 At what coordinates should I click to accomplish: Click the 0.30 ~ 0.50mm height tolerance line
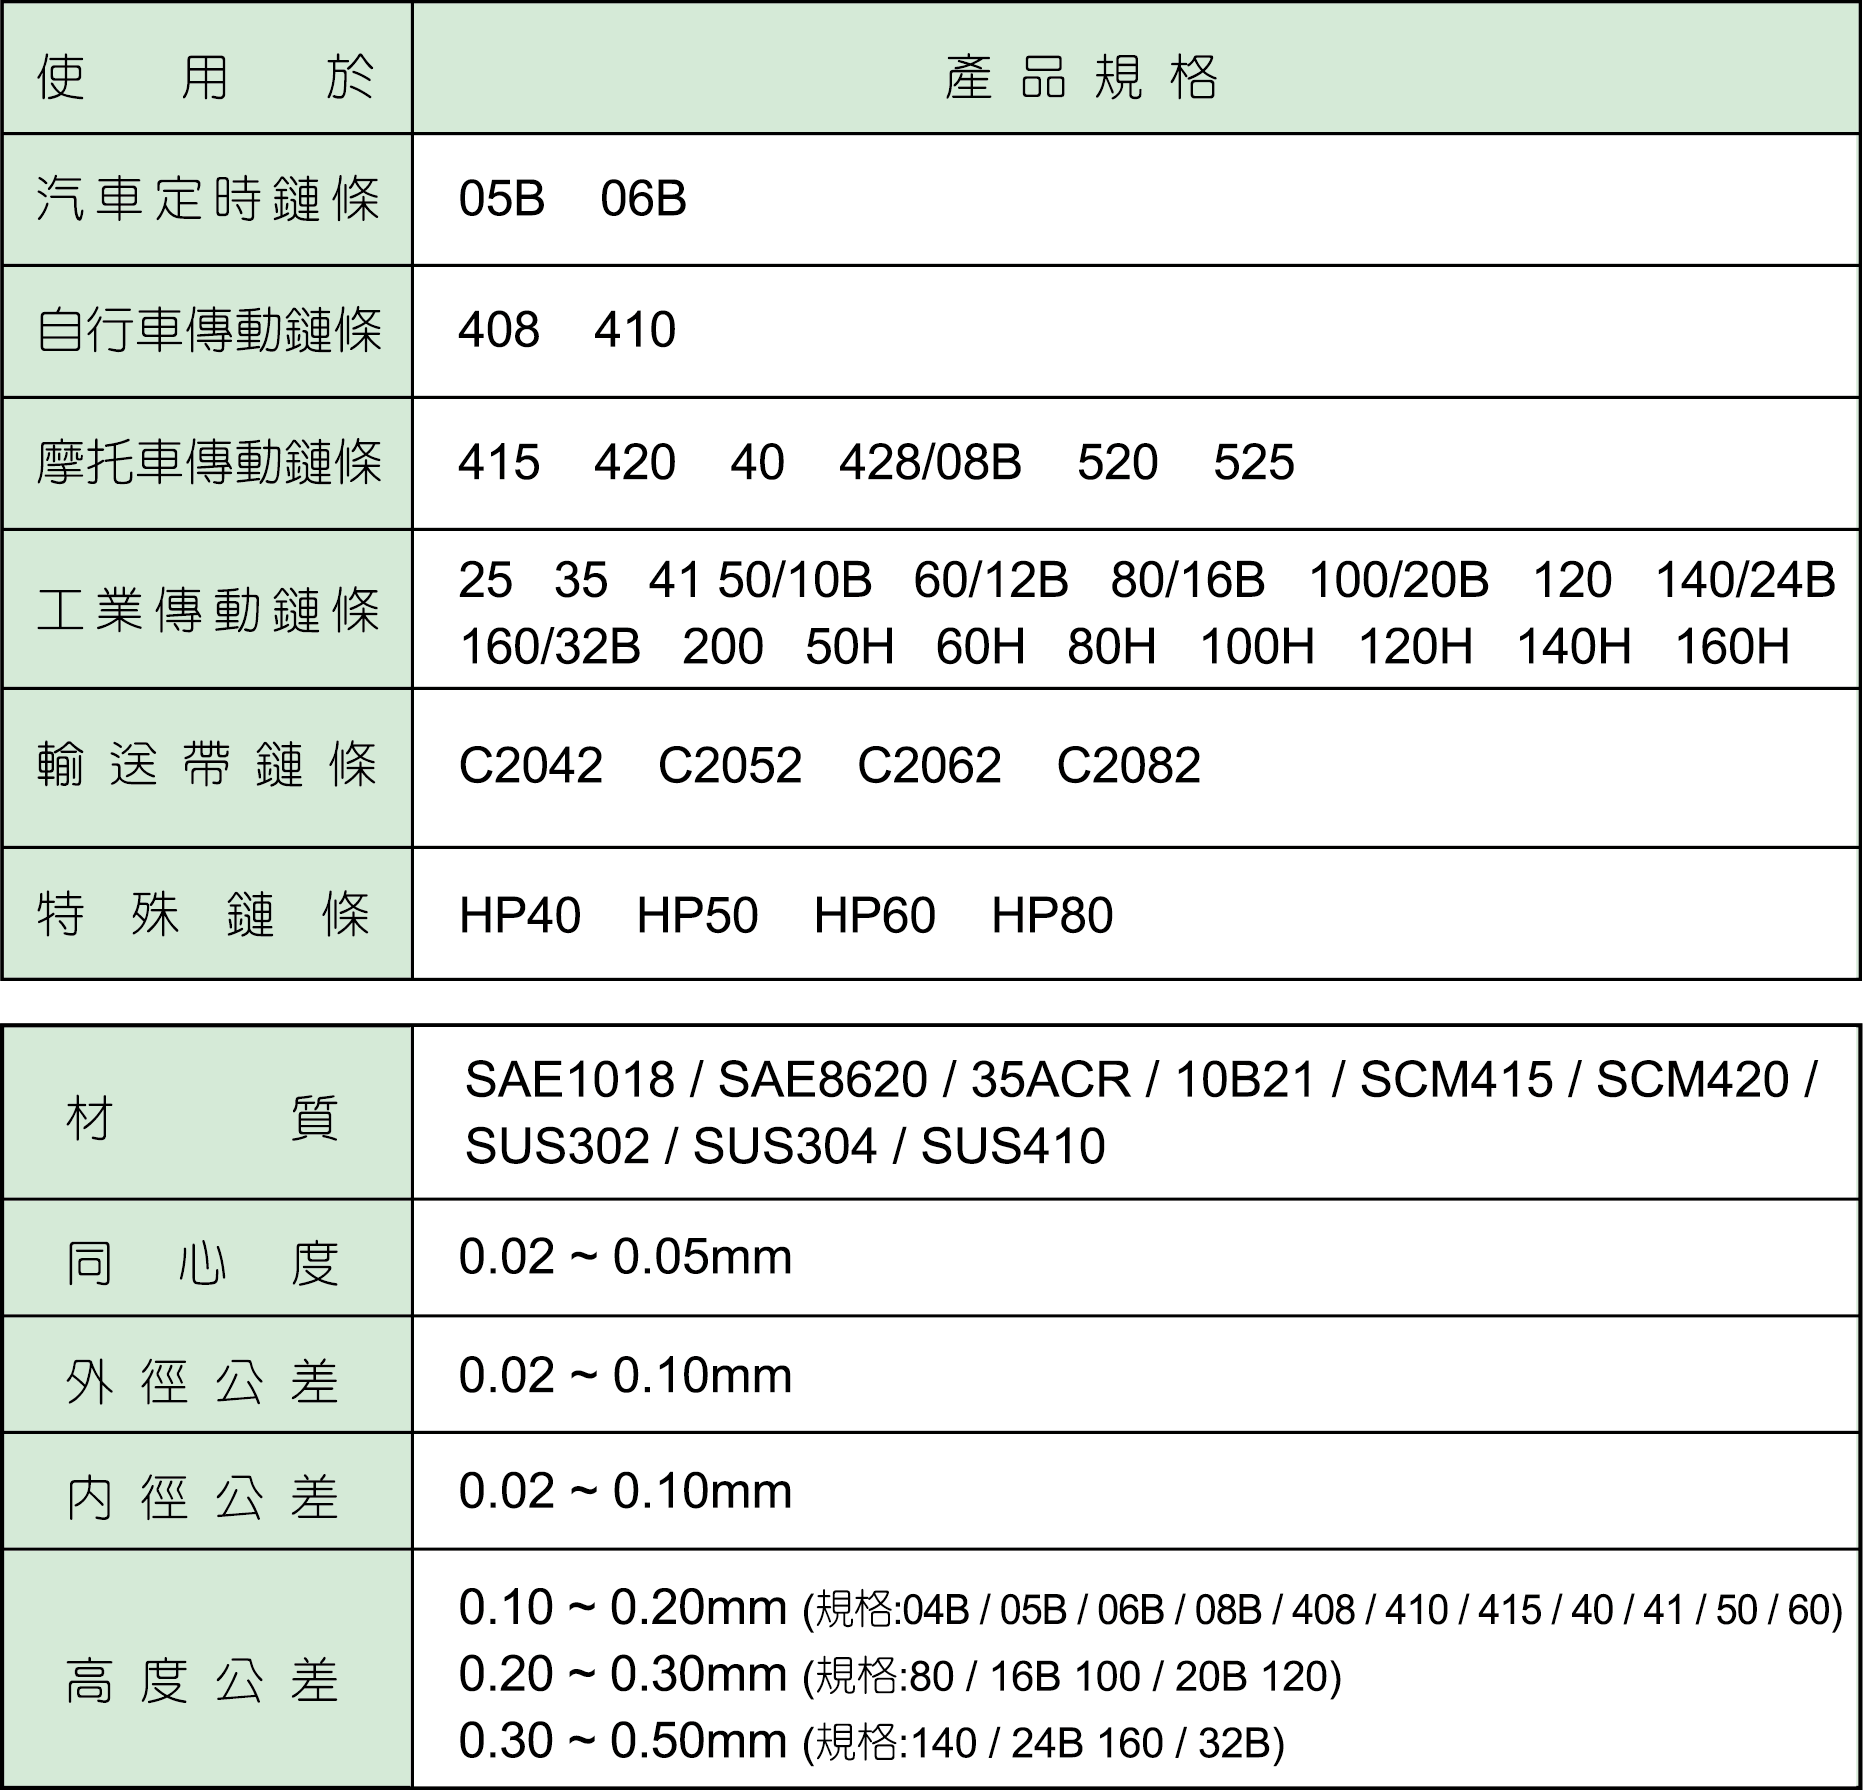click(871, 1742)
